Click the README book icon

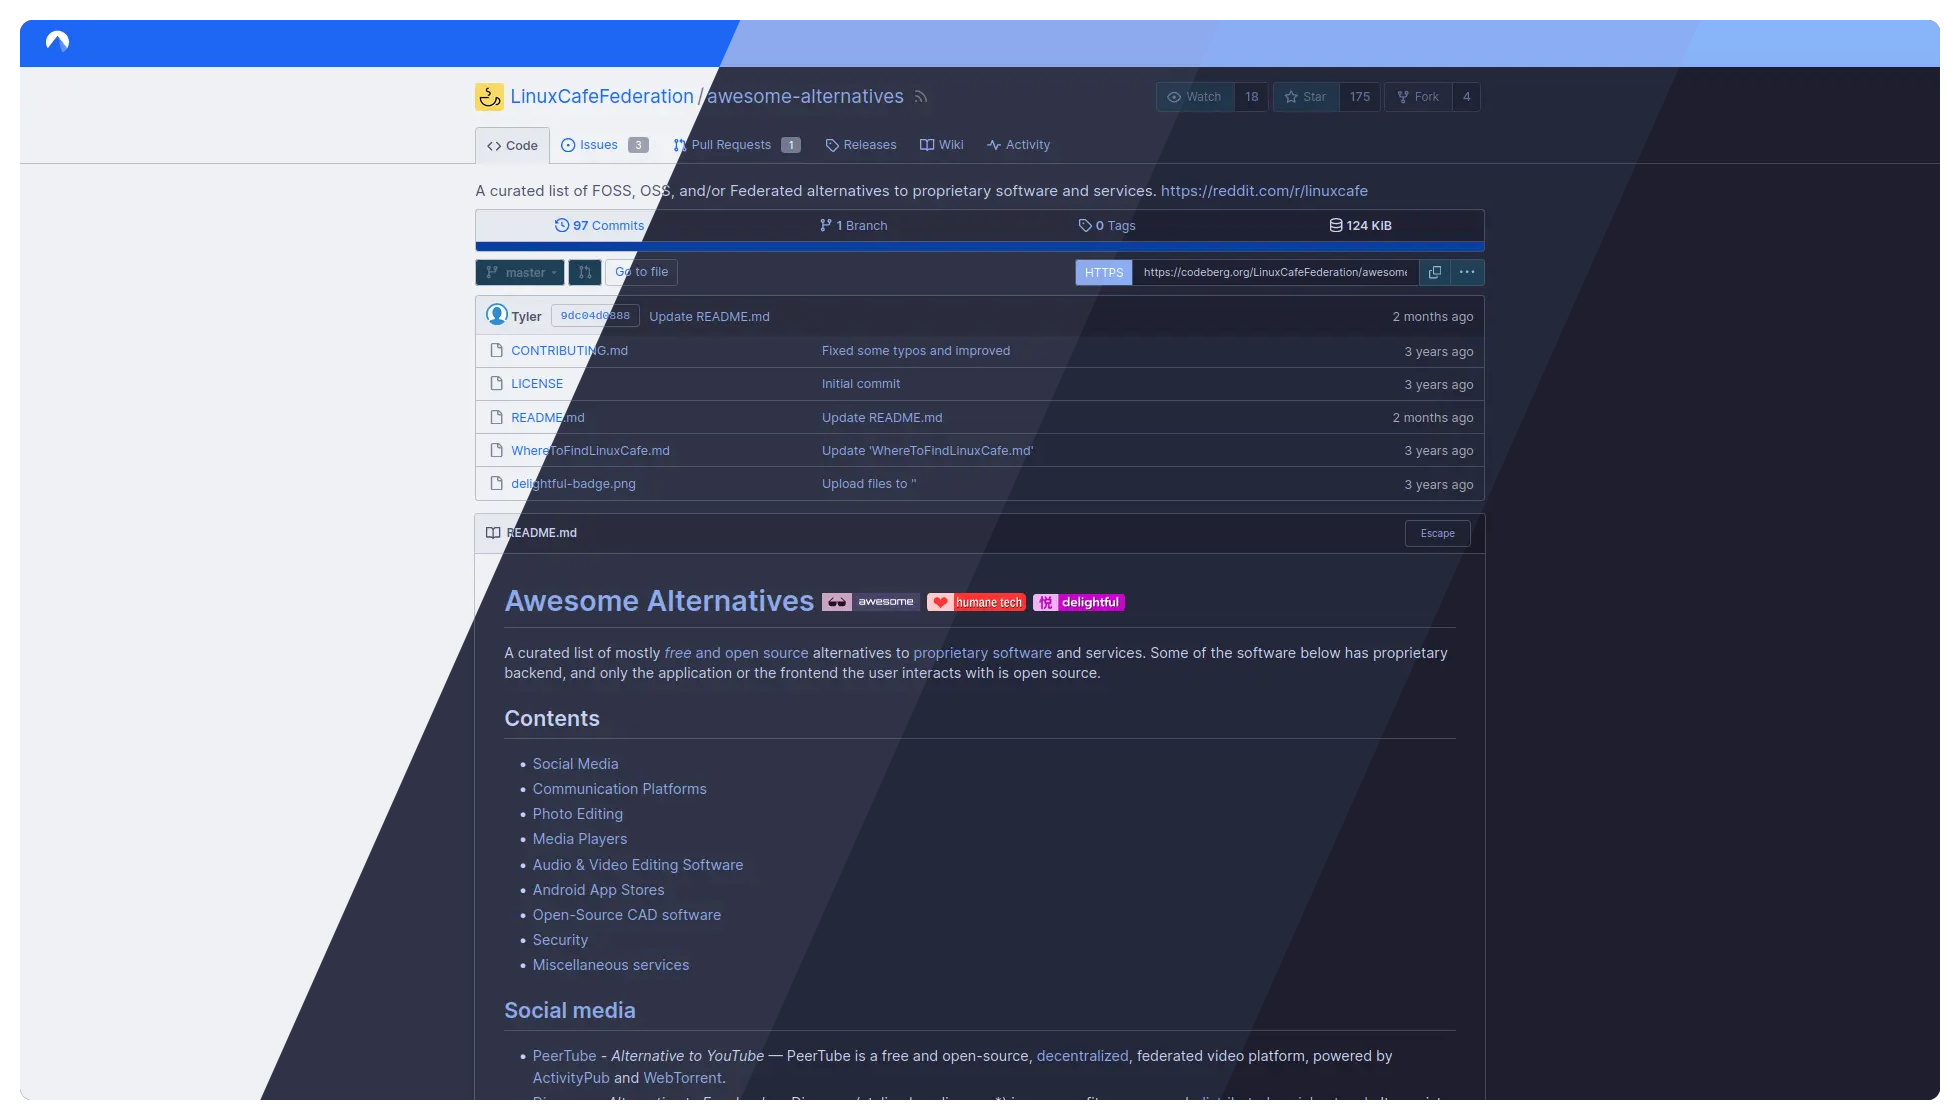[x=493, y=533]
